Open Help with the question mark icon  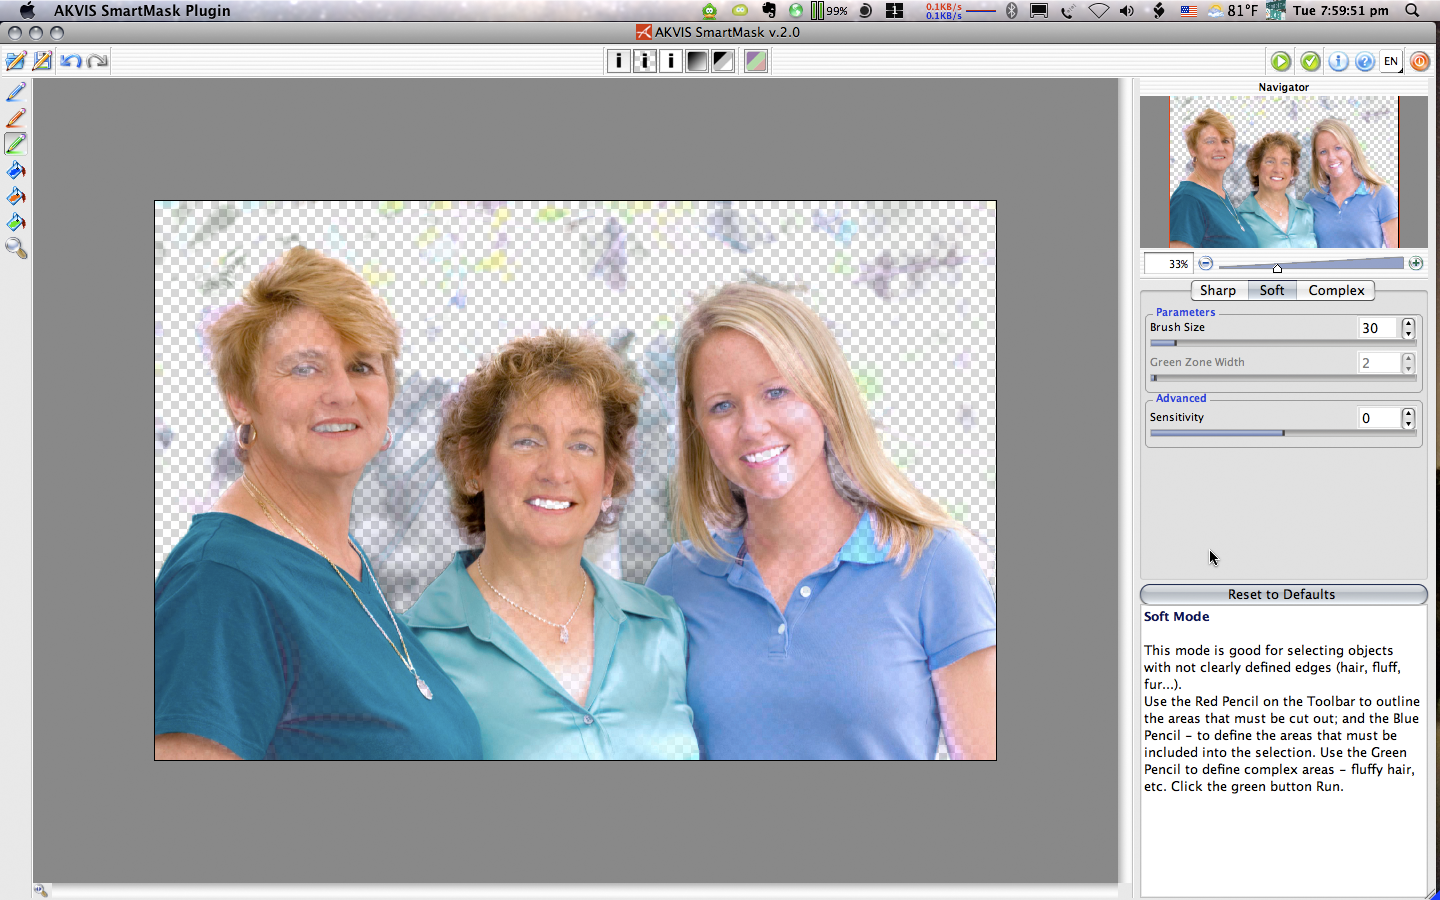[1364, 61]
